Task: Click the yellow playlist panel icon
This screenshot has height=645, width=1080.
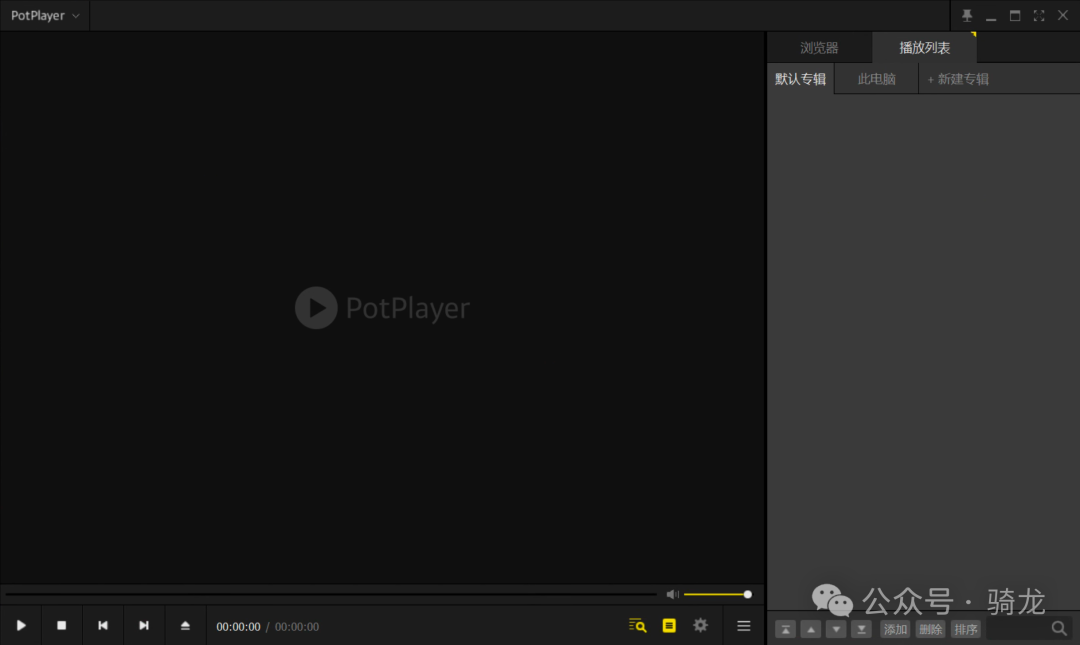Action: 669,625
